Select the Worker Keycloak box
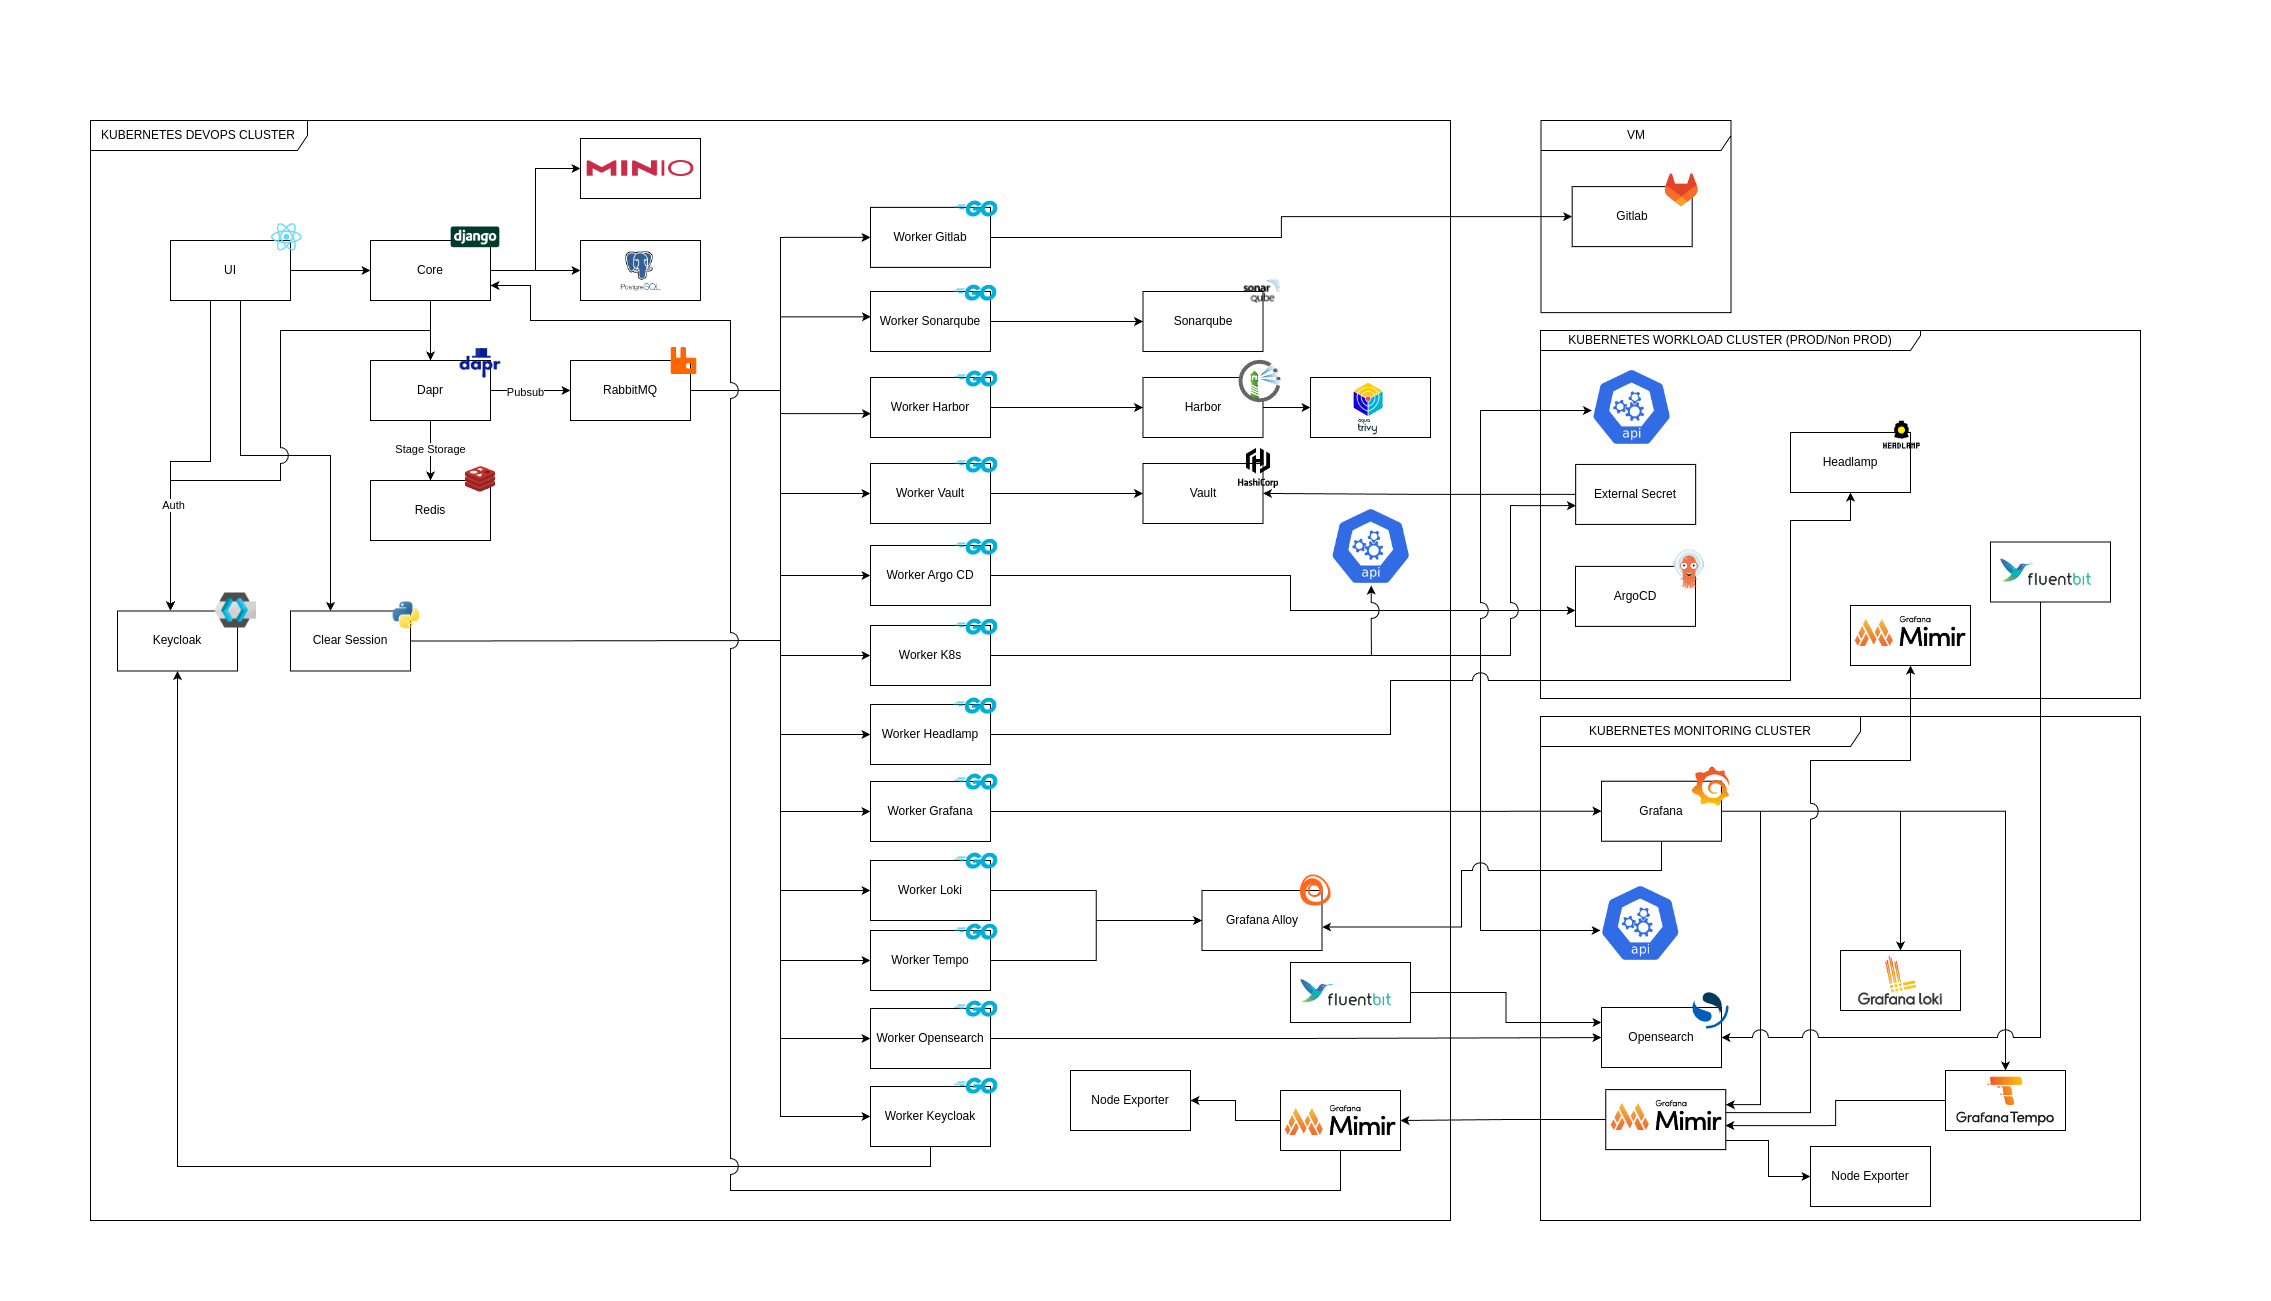The image size is (2271, 1301). click(930, 1116)
